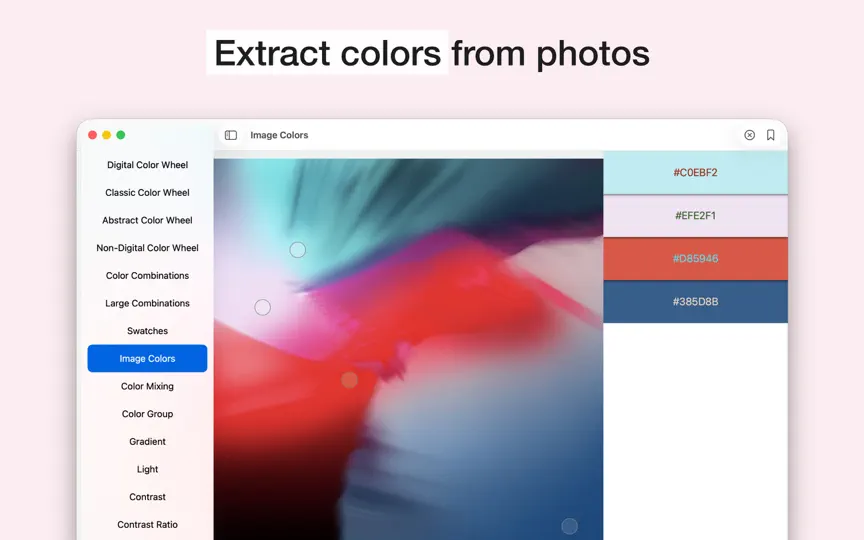This screenshot has width=864, height=540.
Task: Click the Image Colors window title
Action: click(x=279, y=135)
